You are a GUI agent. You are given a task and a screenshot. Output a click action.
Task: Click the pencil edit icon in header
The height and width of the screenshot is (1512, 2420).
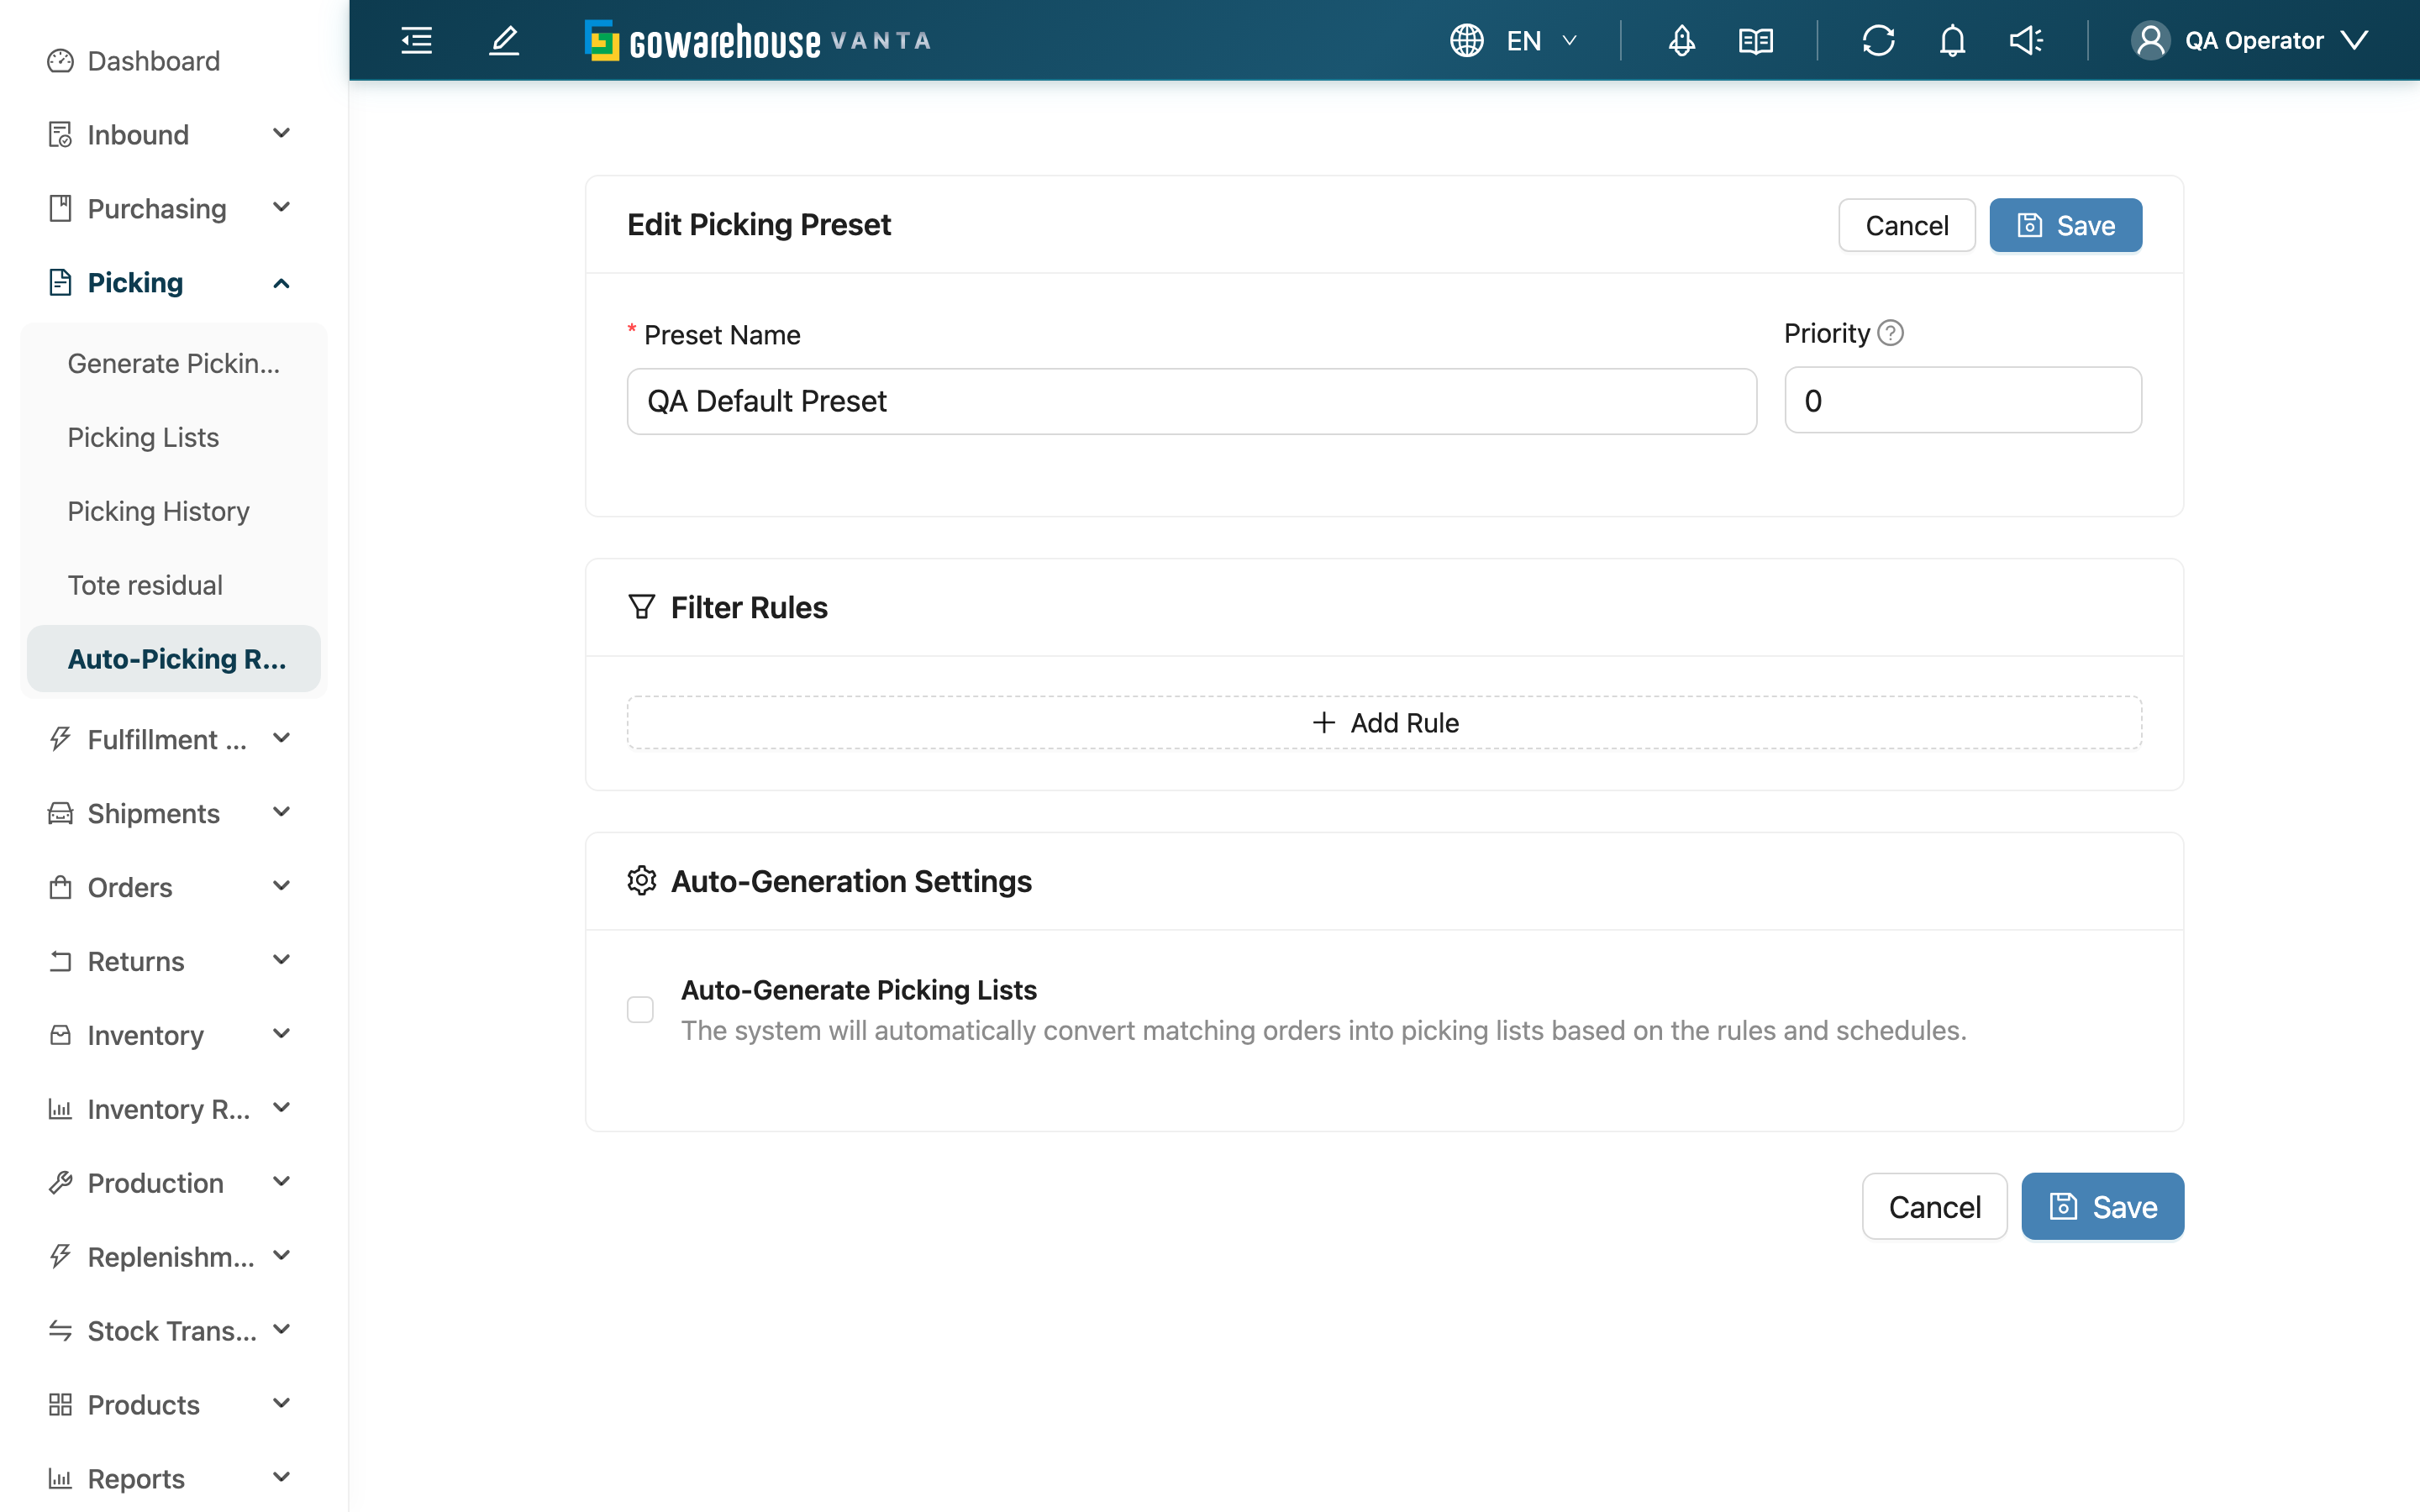[x=504, y=41]
